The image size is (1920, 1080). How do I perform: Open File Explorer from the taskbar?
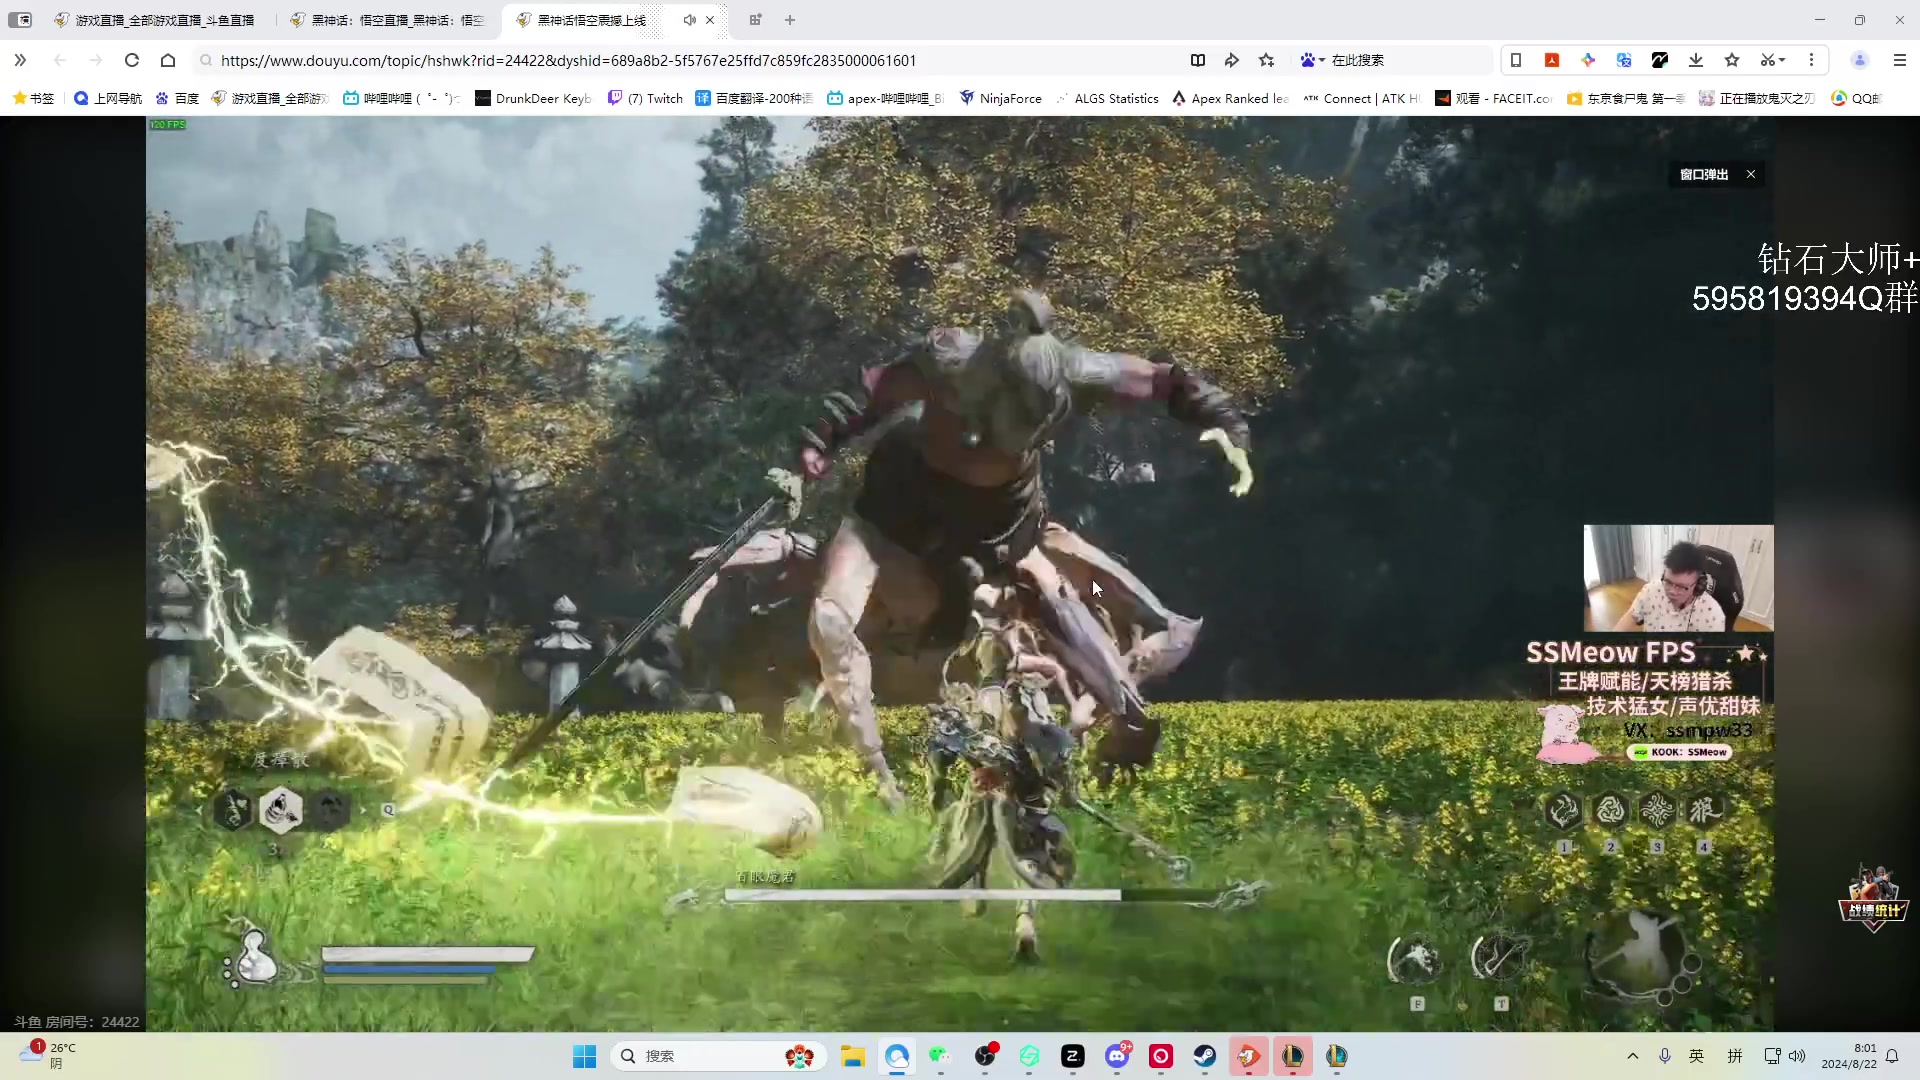tap(853, 1056)
